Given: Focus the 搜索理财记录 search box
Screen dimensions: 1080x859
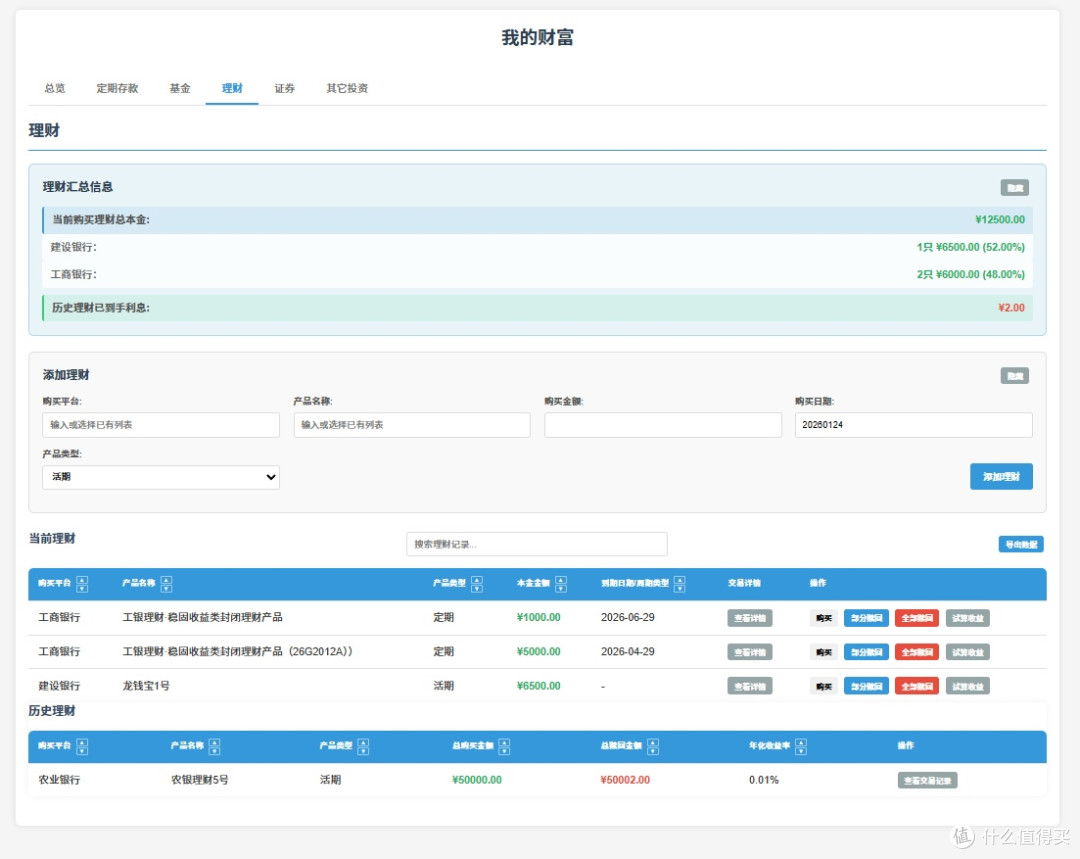Looking at the screenshot, I should click(x=537, y=544).
